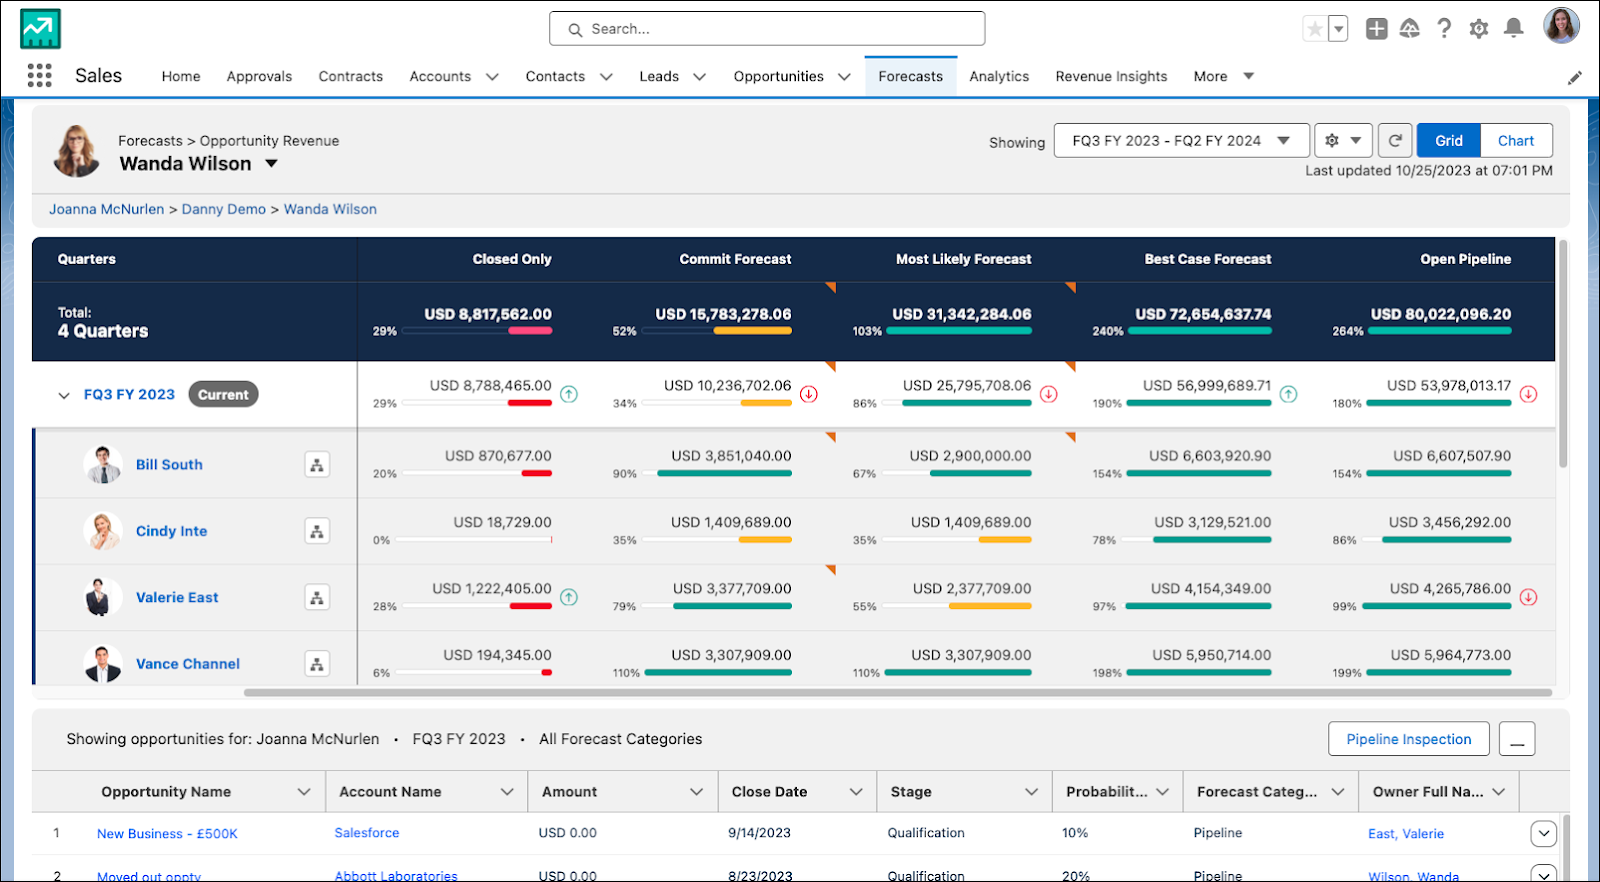
Task: Open the App Launcher grid icon
Action: tap(39, 75)
